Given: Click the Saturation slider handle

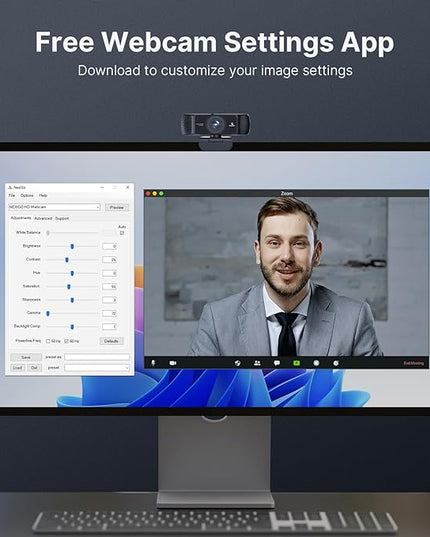Looking at the screenshot, I should pyautogui.click(x=69, y=286).
